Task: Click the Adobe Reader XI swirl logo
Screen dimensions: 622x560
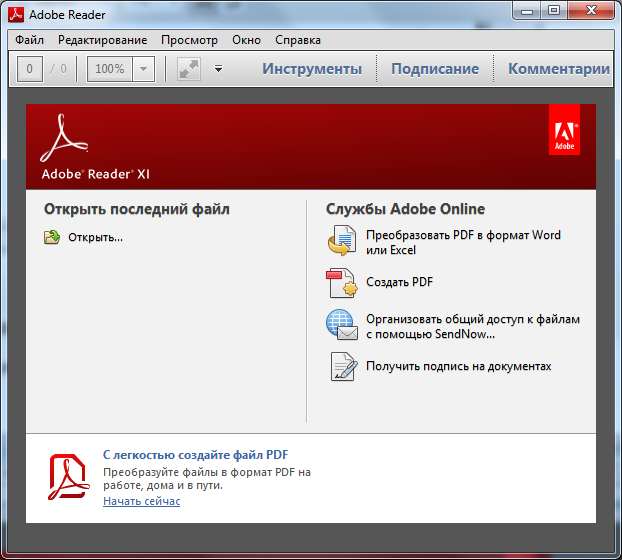Action: (64, 138)
